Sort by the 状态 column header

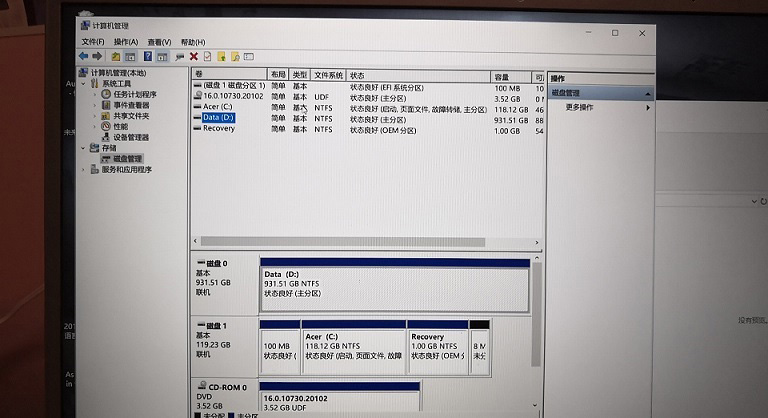[x=418, y=76]
